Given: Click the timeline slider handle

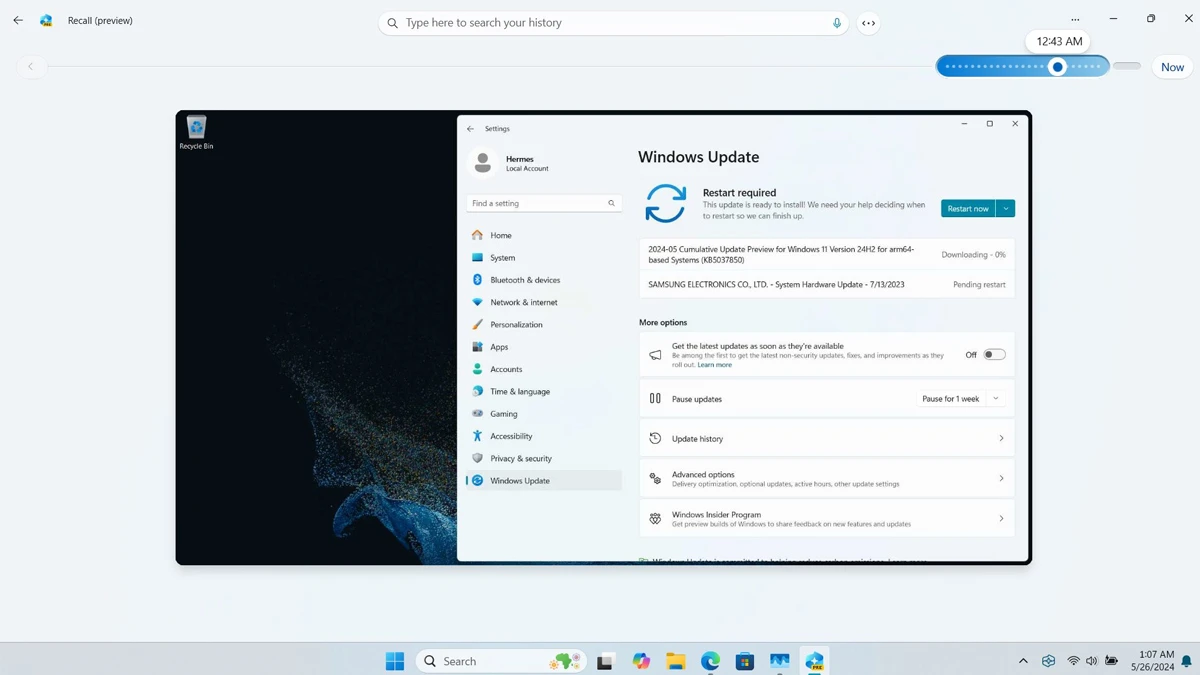Looking at the screenshot, I should tap(1058, 67).
